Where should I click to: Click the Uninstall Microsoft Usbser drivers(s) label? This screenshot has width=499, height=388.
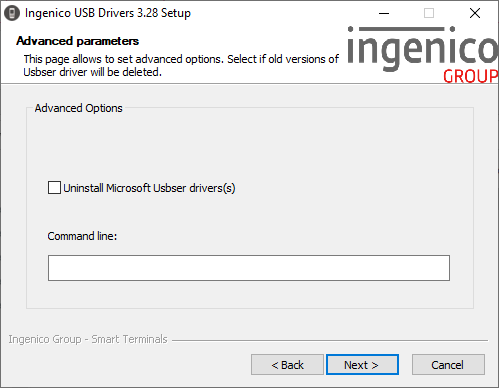[x=149, y=188]
